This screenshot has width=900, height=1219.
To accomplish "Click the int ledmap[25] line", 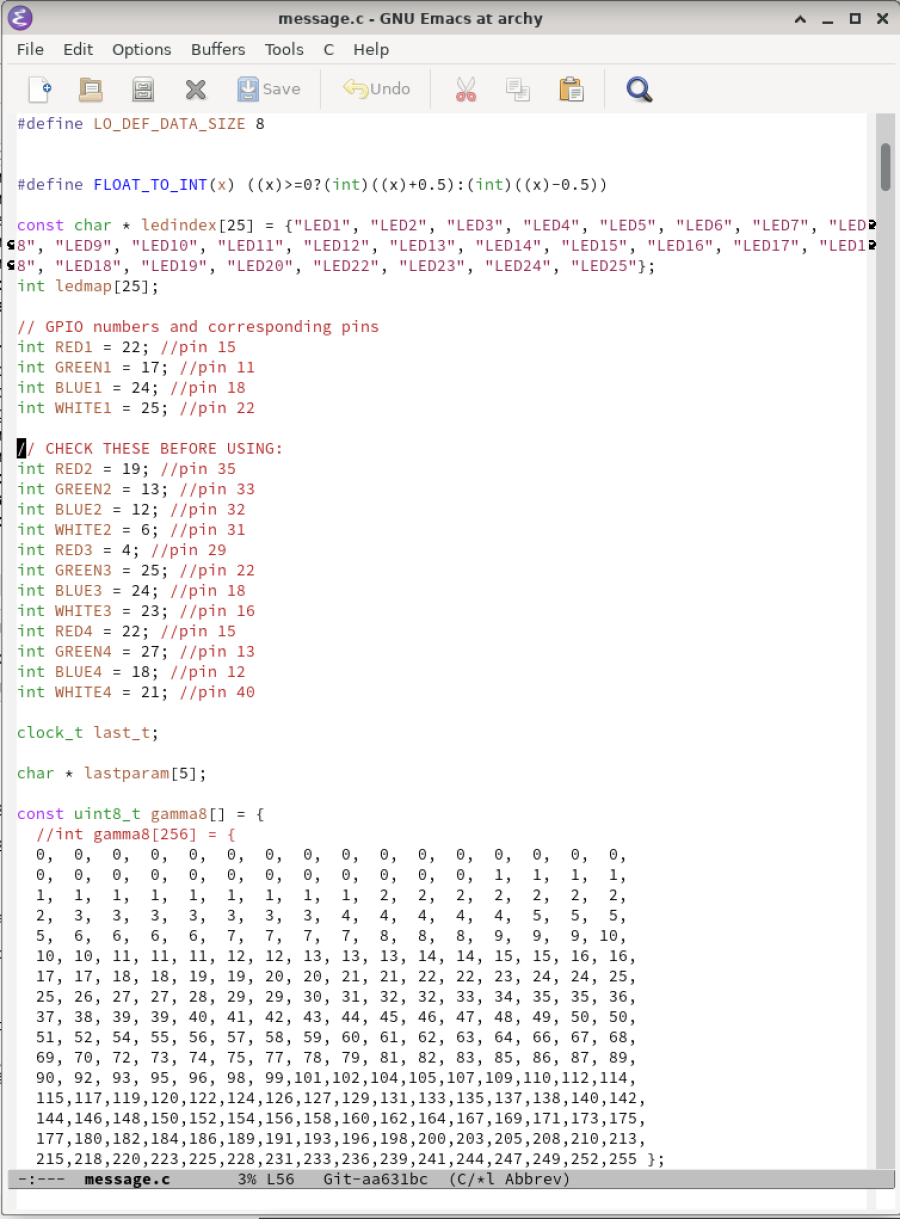I will tap(88, 286).
